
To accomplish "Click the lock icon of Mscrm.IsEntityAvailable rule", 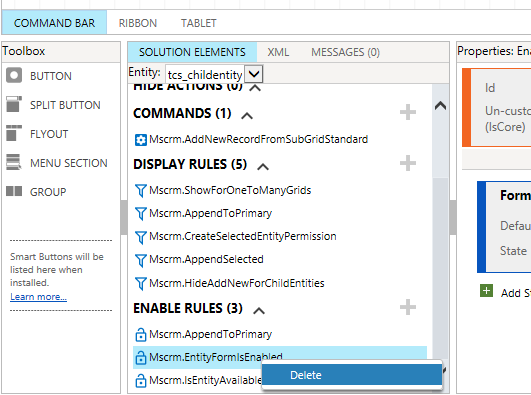I will coord(141,380).
